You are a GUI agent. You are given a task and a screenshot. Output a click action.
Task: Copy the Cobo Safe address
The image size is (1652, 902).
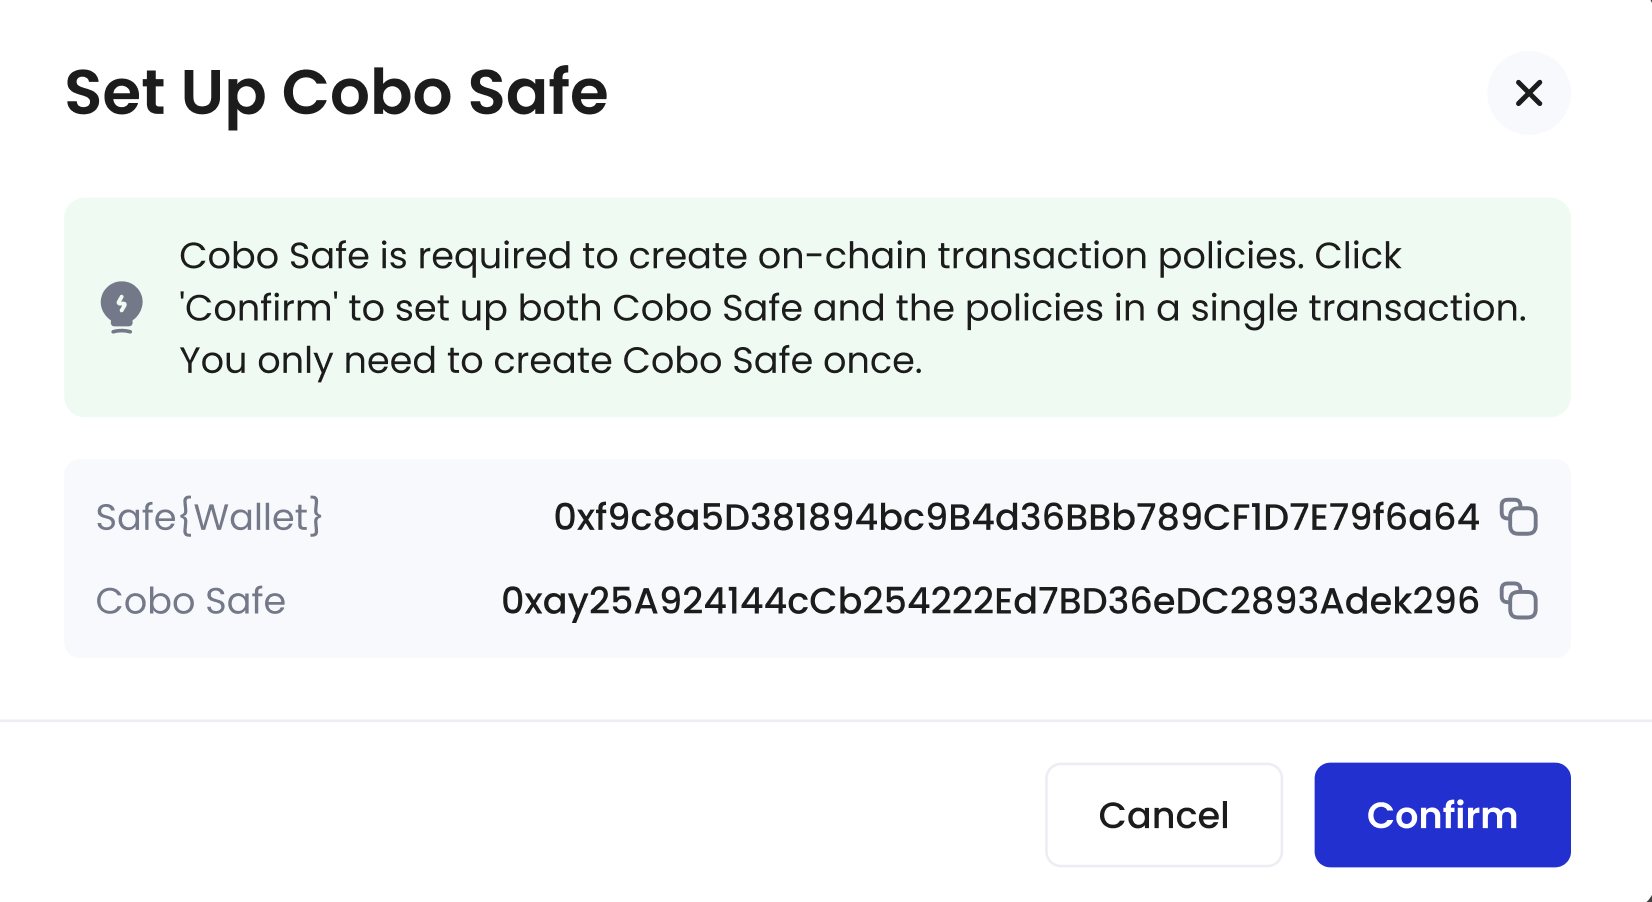coord(1519,601)
